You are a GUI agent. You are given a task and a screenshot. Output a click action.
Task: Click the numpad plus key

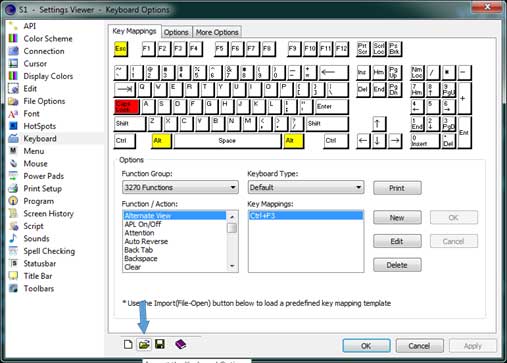pos(464,99)
